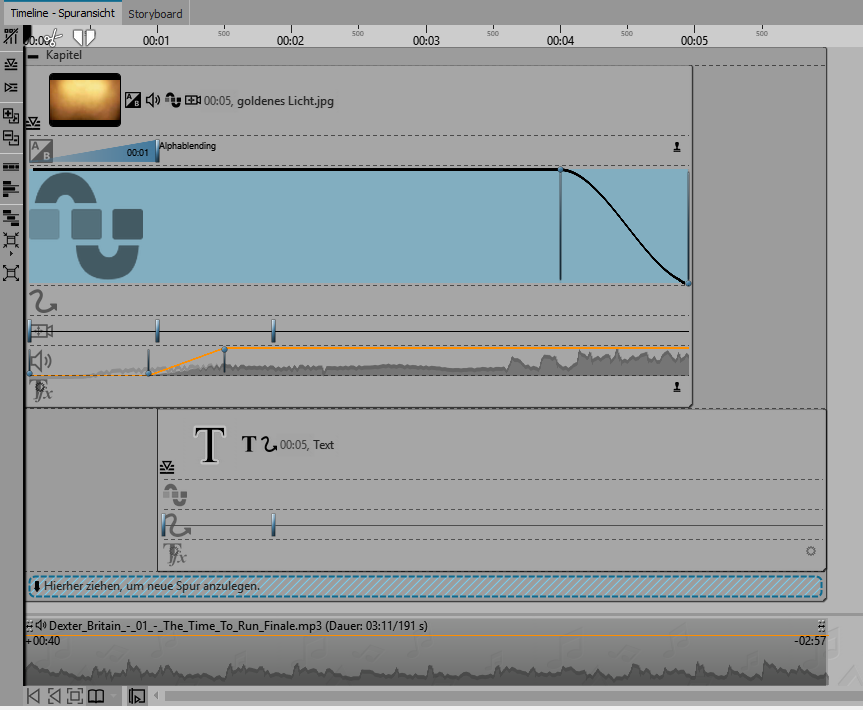Click the jump-to-start playback button at bottom left
This screenshot has width=863, height=710.
pos(32,696)
